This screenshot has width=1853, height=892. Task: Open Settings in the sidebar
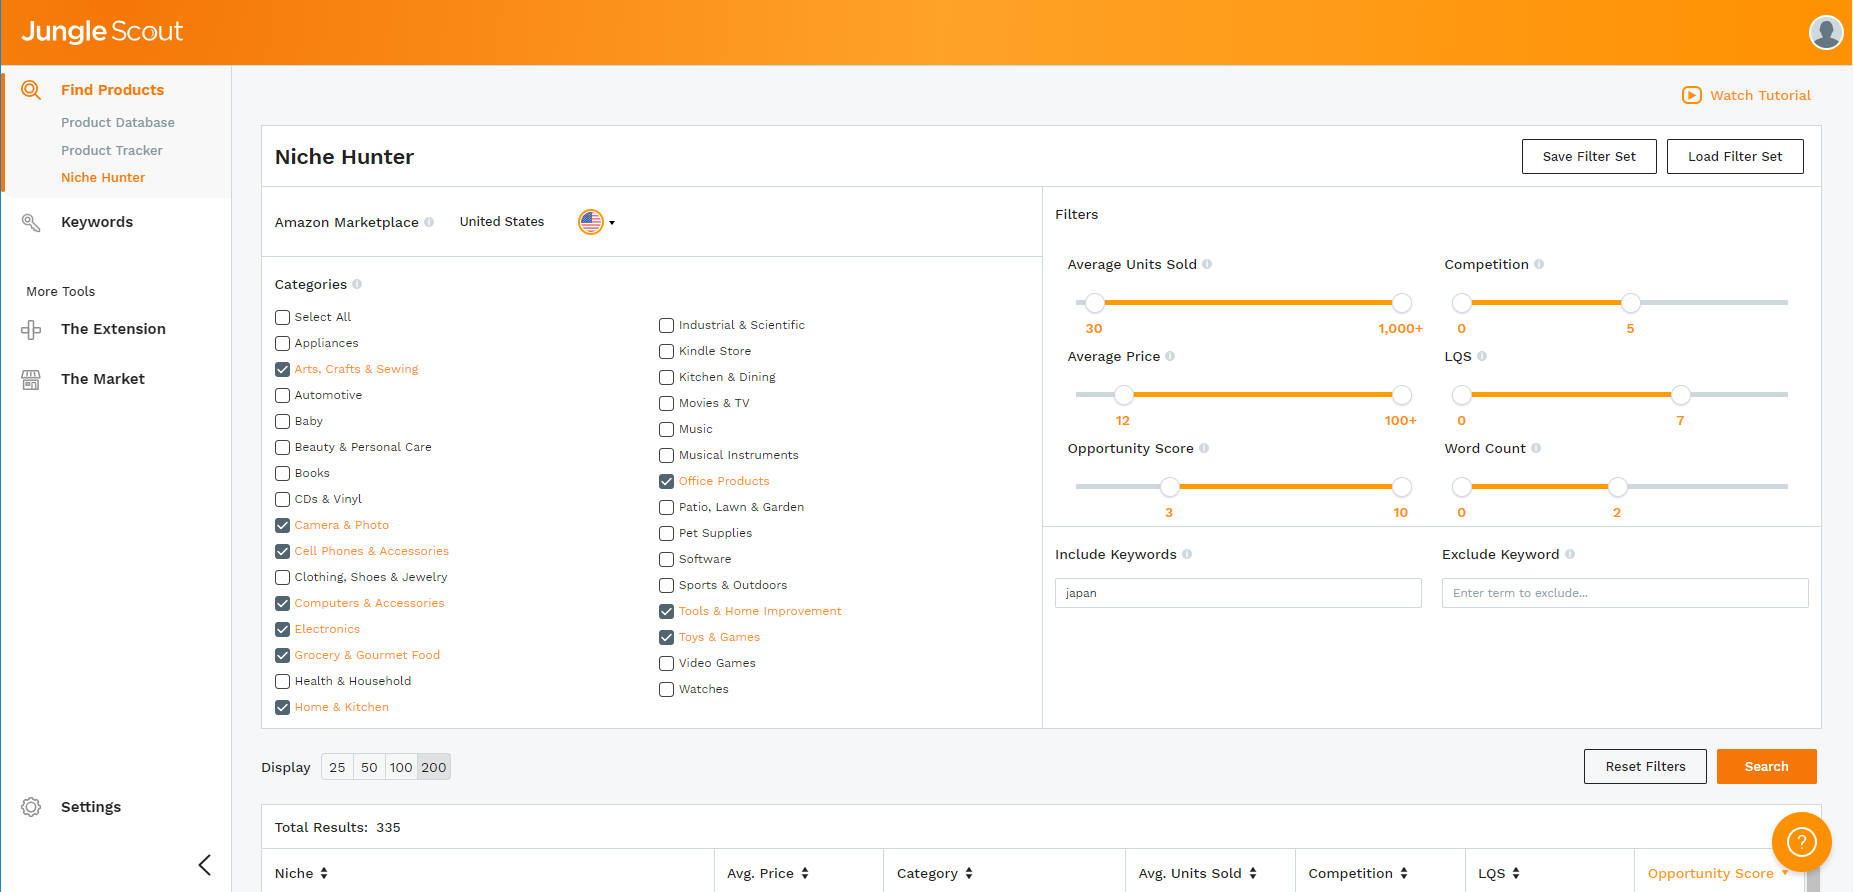coord(91,807)
